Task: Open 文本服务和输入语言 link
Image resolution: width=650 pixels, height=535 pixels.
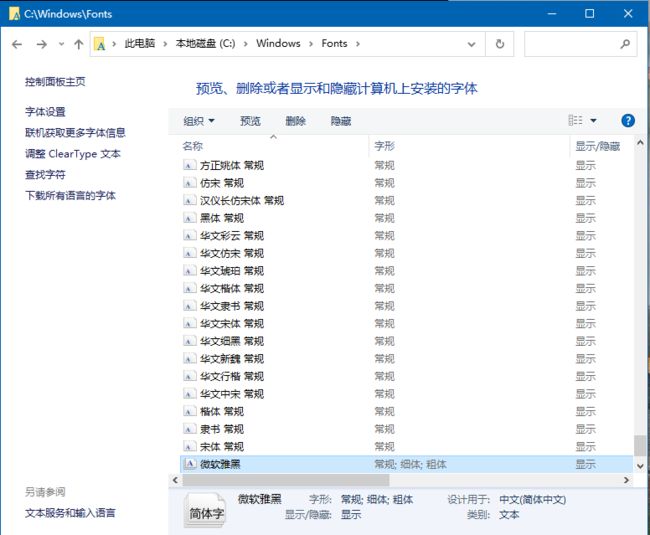Action: point(70,513)
